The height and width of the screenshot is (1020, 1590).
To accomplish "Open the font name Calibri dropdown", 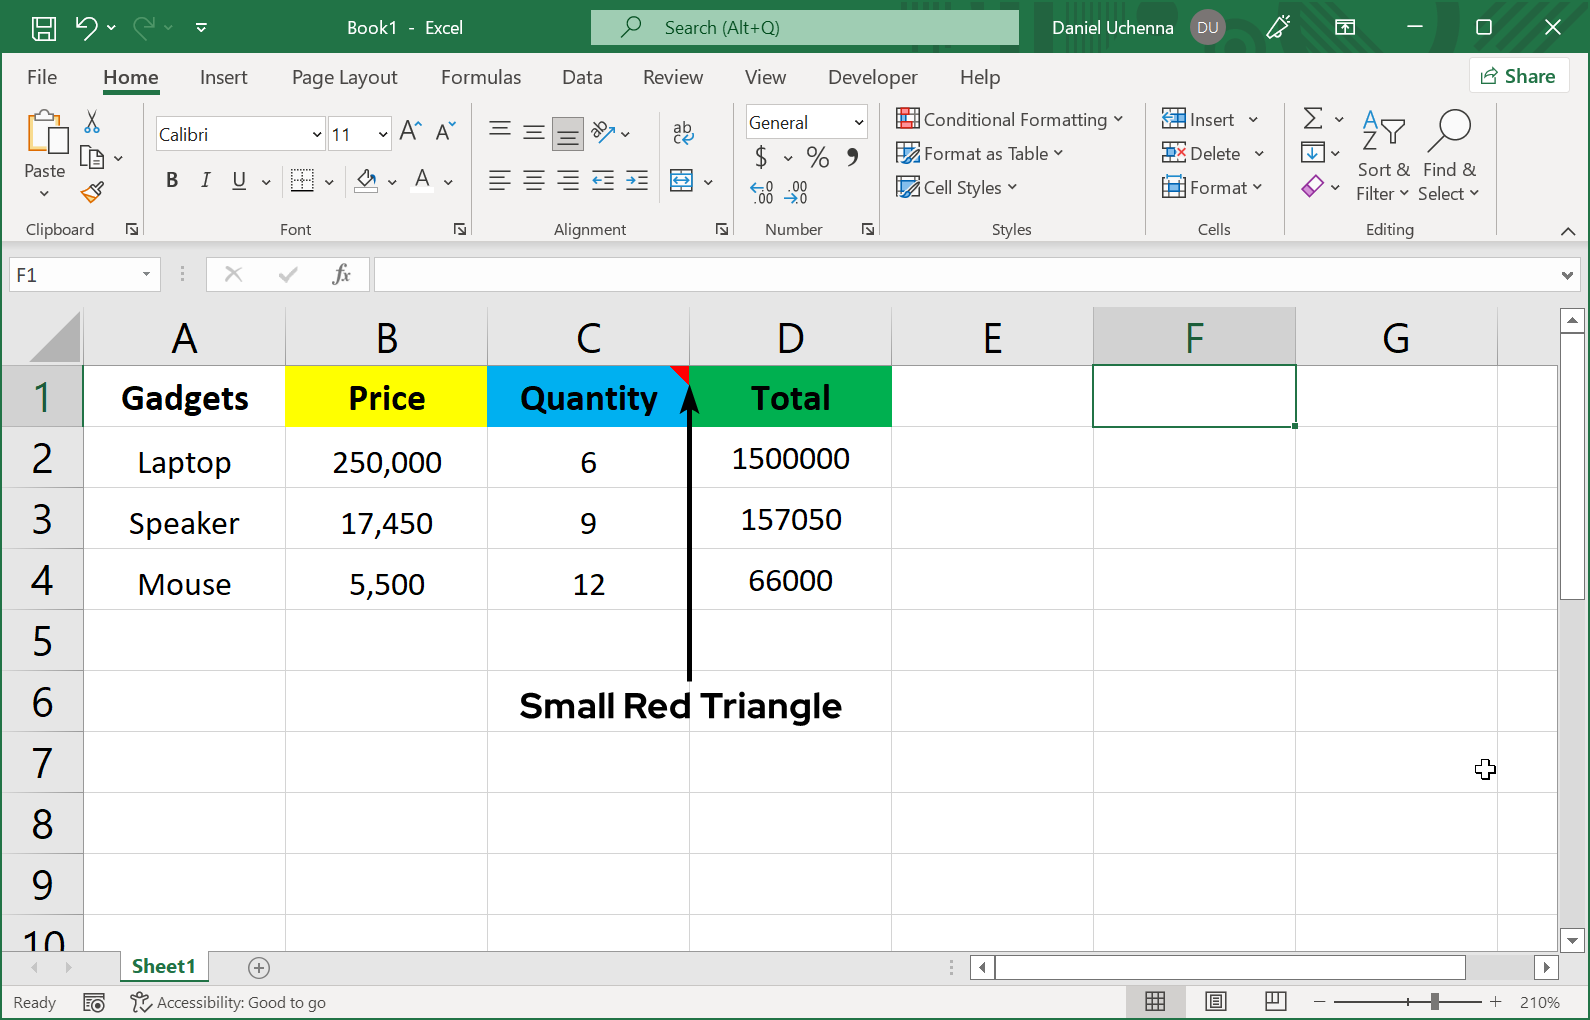I will pos(317,134).
